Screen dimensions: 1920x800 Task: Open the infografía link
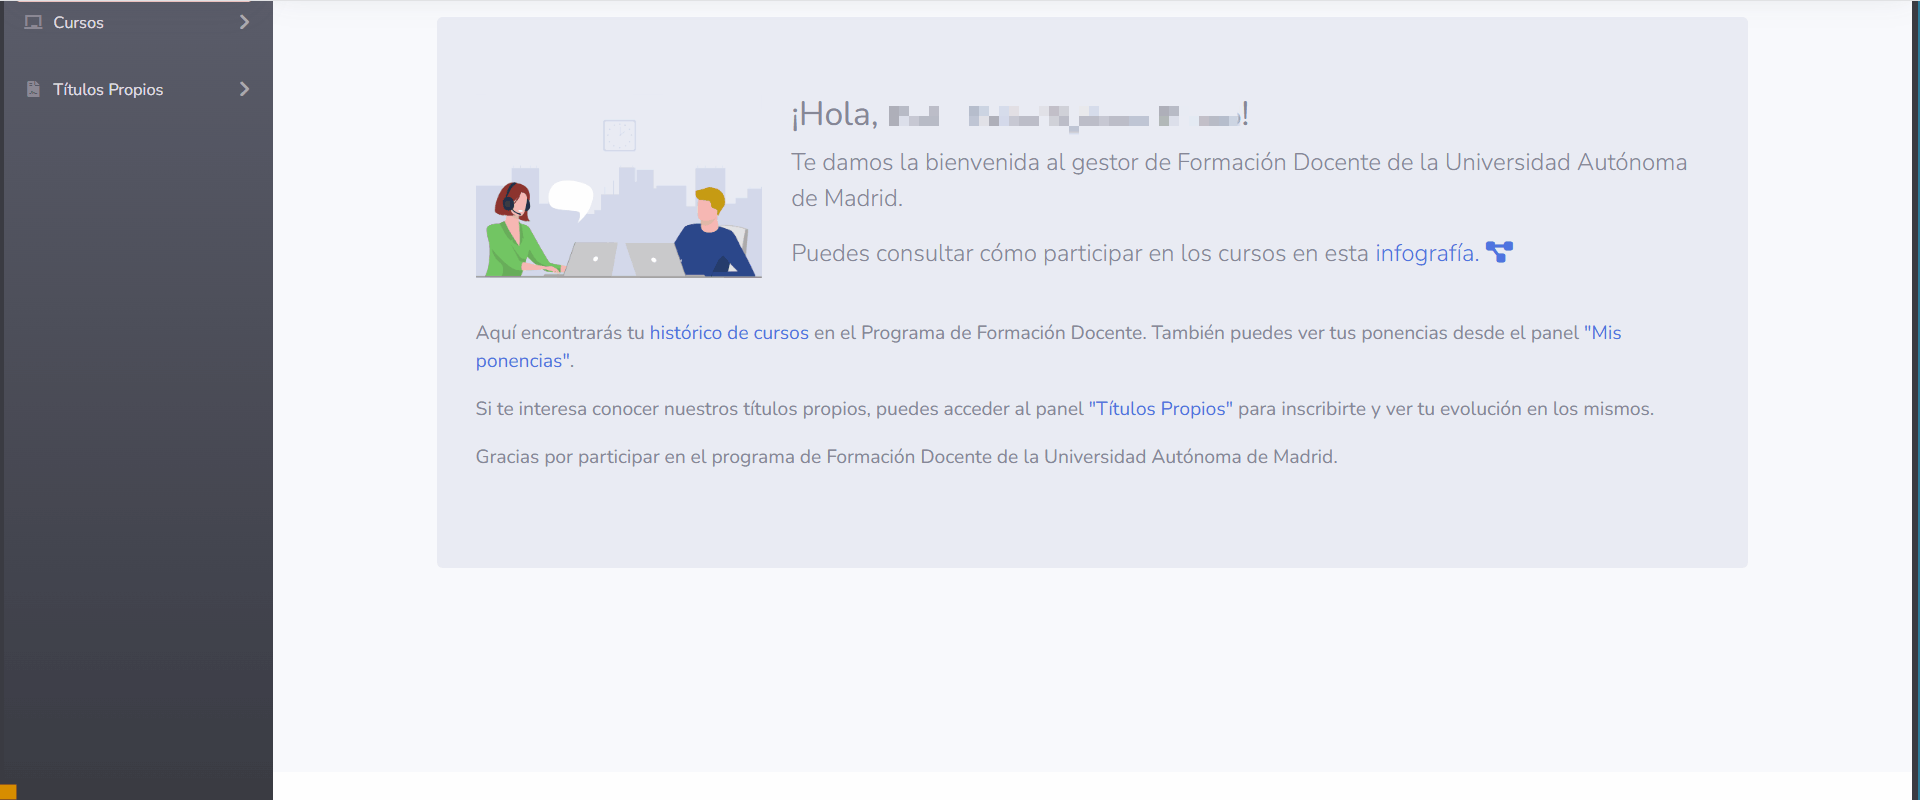click(x=1425, y=253)
